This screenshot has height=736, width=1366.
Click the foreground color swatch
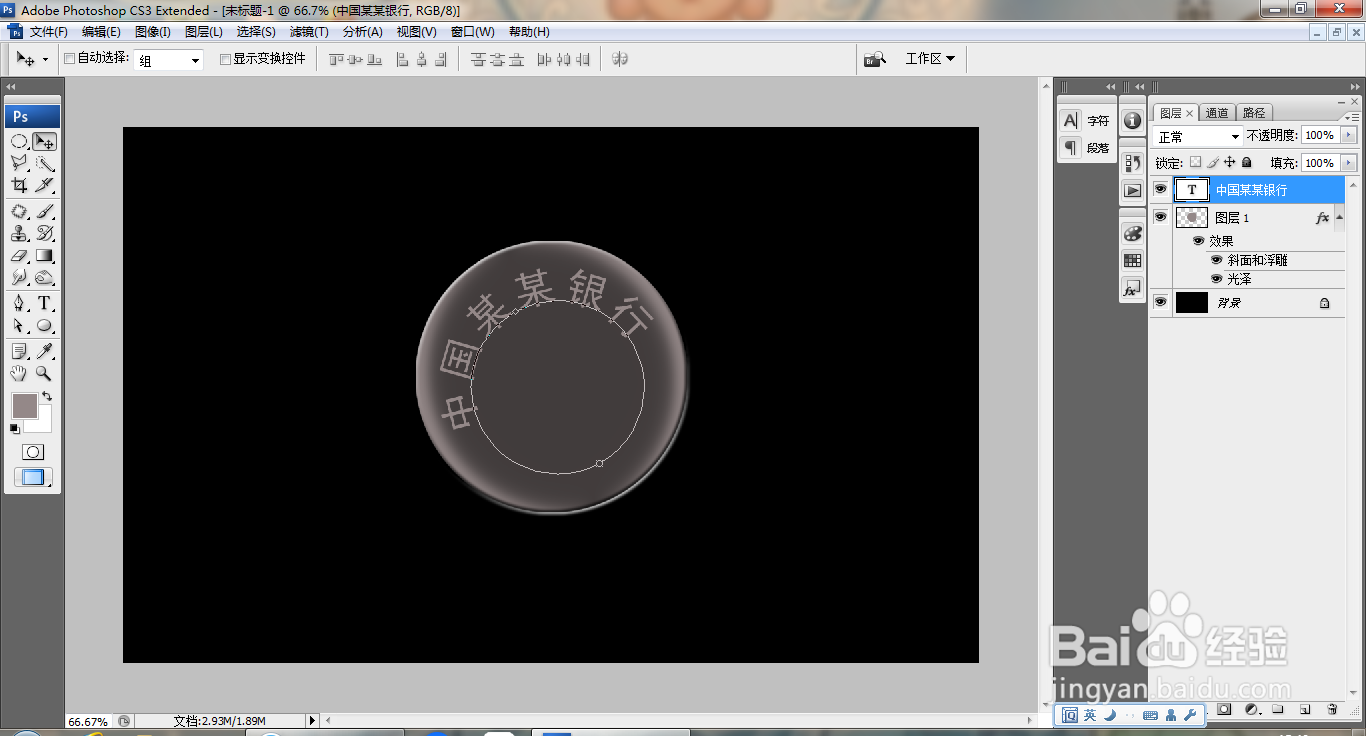click(23, 404)
